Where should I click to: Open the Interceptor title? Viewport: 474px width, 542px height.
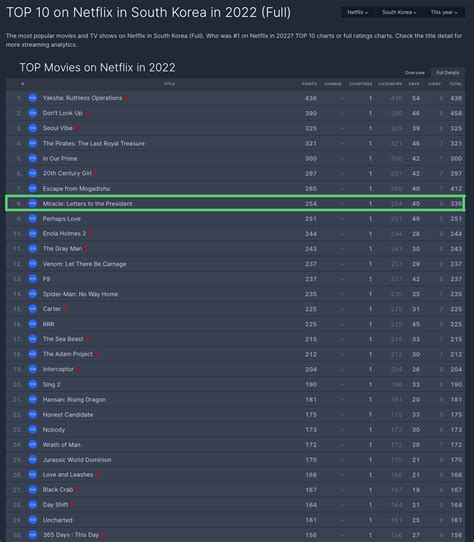pos(58,369)
